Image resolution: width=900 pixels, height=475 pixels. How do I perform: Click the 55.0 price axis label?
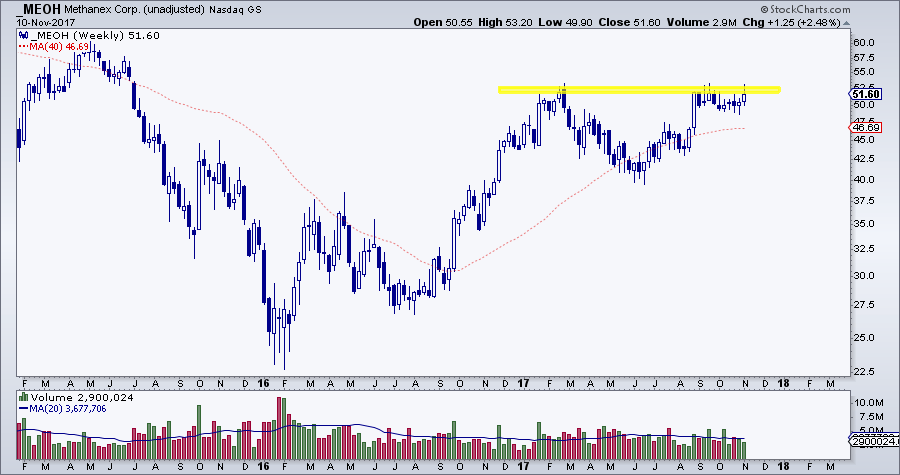[x=863, y=72]
